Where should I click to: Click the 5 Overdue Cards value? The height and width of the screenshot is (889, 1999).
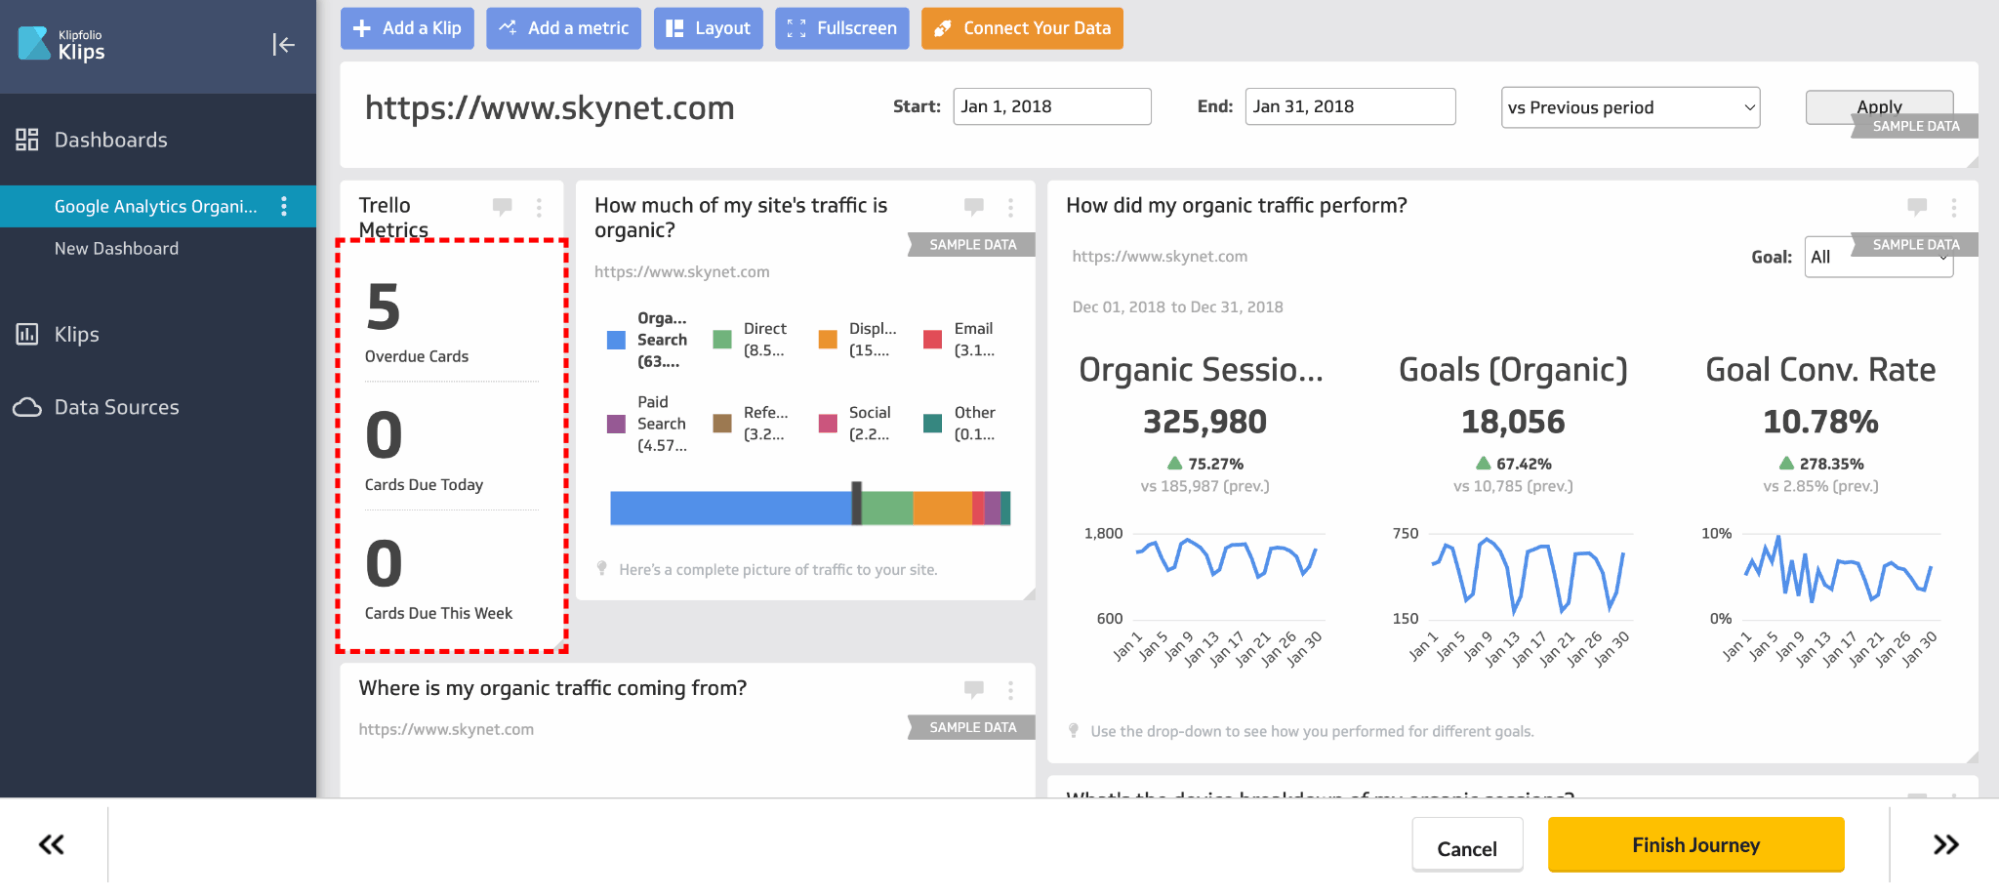[x=383, y=307]
